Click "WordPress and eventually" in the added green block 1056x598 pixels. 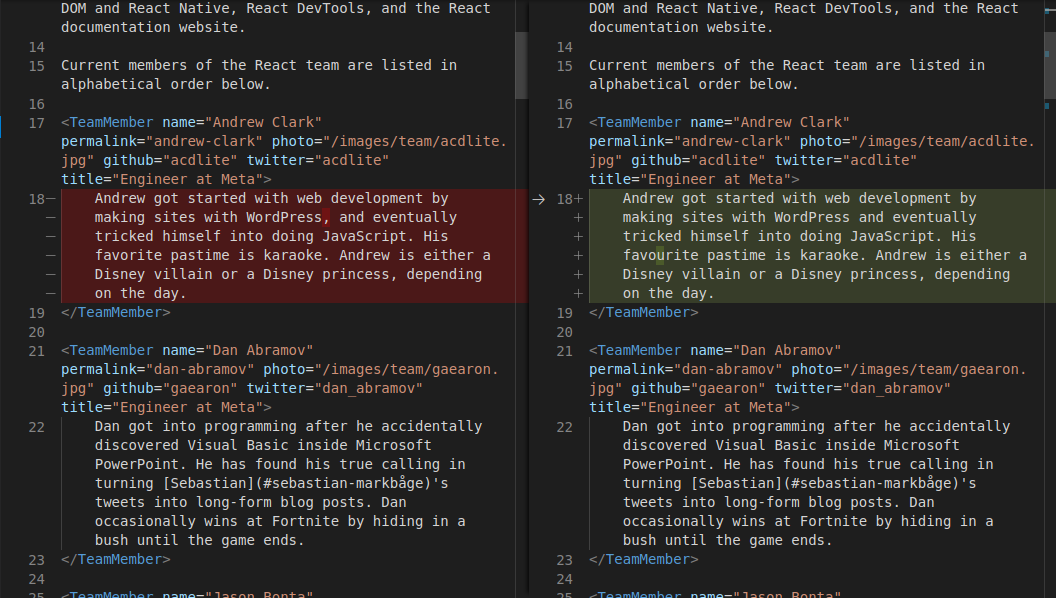pyautogui.click(x=875, y=218)
